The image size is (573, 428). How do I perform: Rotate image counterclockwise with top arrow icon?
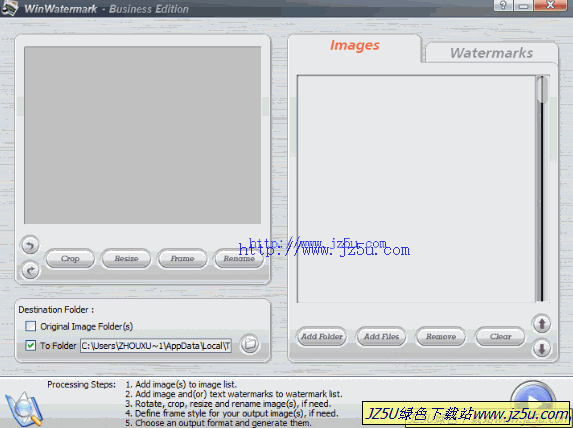[x=30, y=245]
